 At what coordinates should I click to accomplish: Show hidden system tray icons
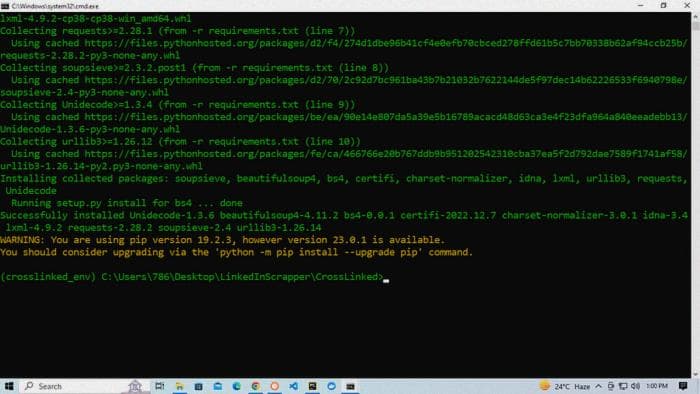coord(599,386)
